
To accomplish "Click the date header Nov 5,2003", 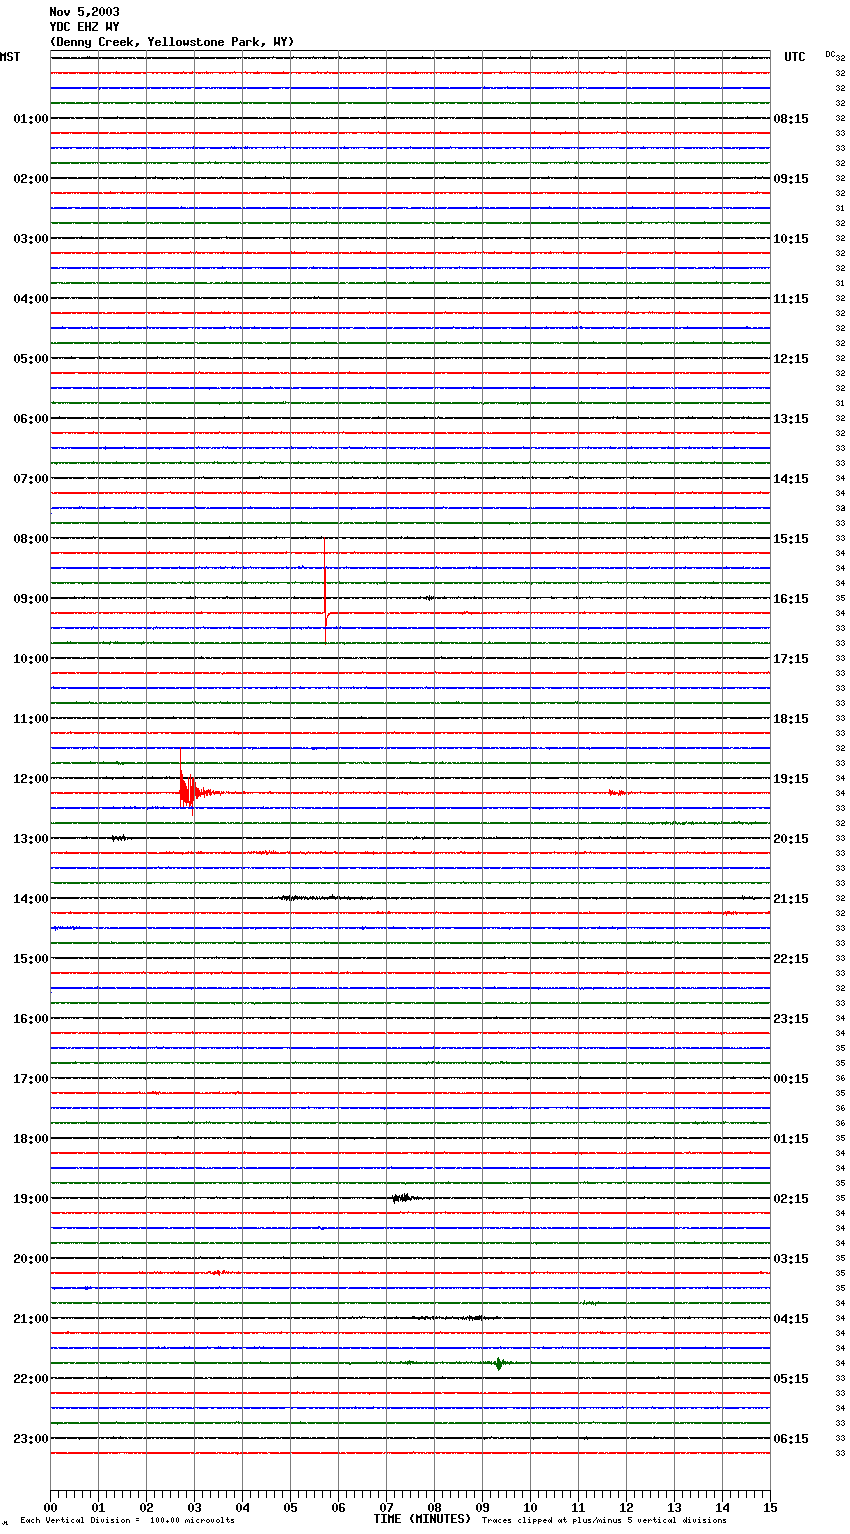I will coord(84,12).
